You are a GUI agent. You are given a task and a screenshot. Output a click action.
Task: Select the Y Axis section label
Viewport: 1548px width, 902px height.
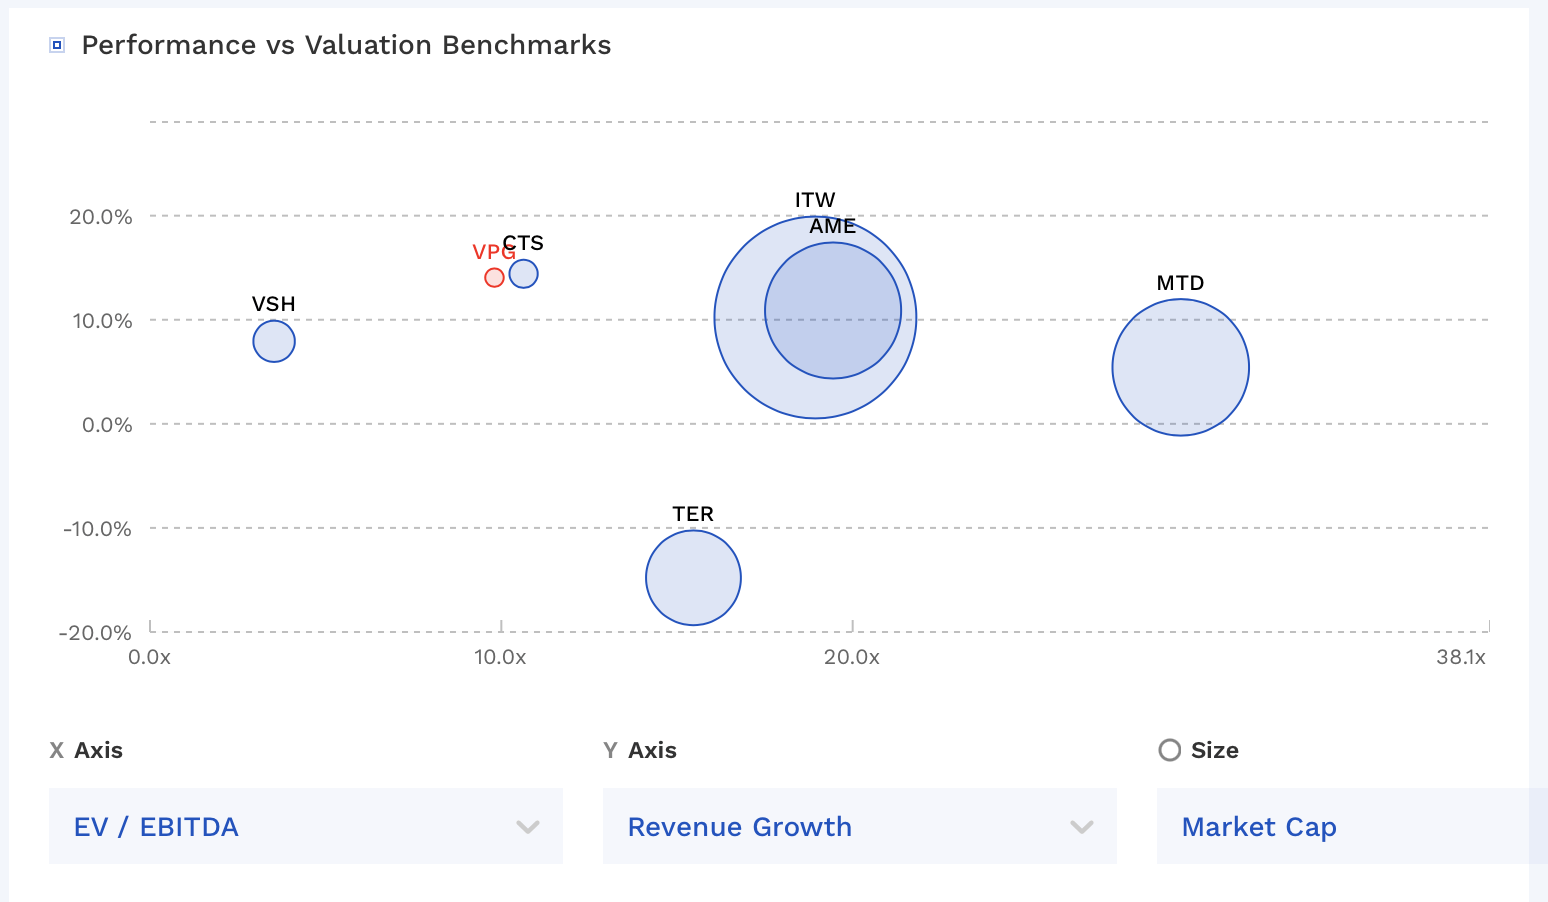tap(640, 750)
